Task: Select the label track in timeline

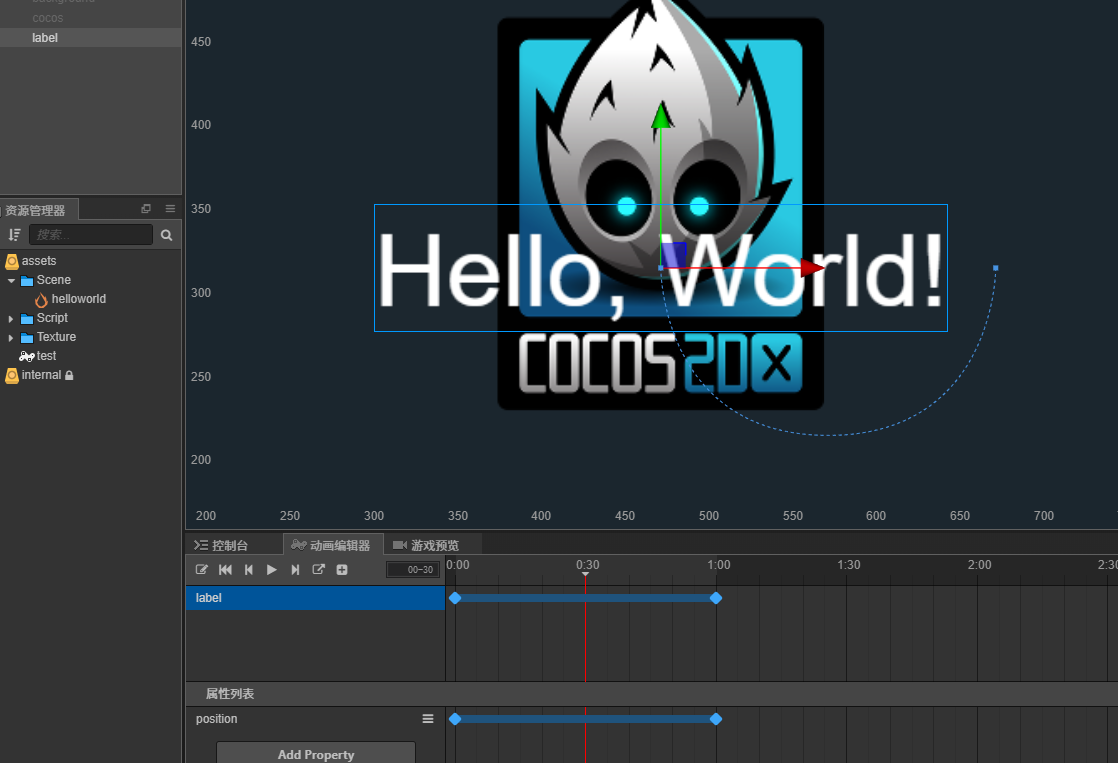Action: [x=315, y=598]
